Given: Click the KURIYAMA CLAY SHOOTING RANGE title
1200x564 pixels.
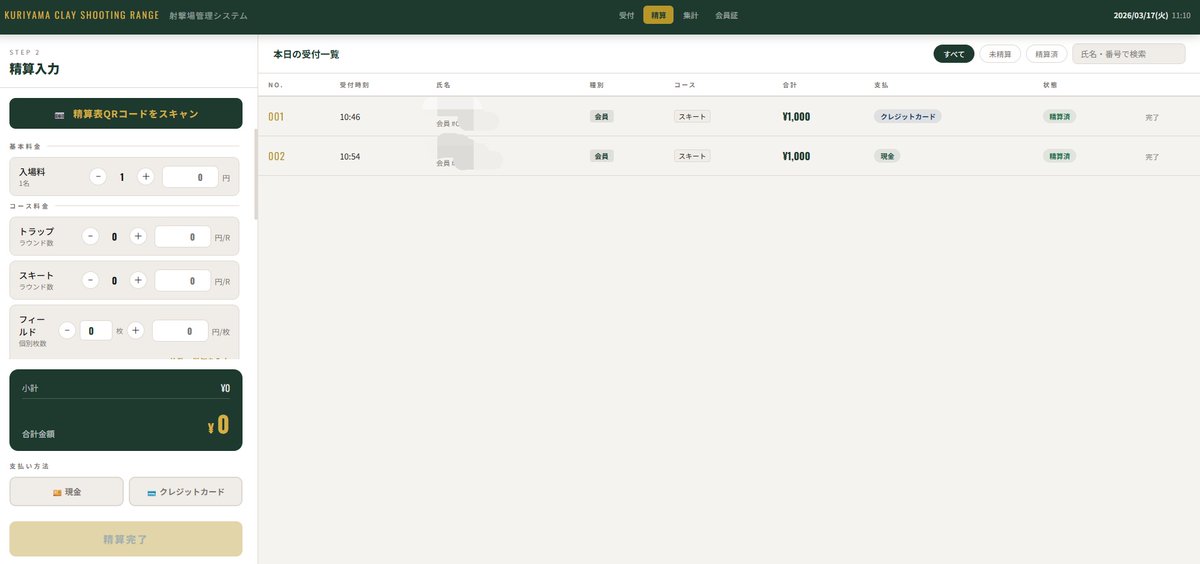Looking at the screenshot, I should pos(82,15).
